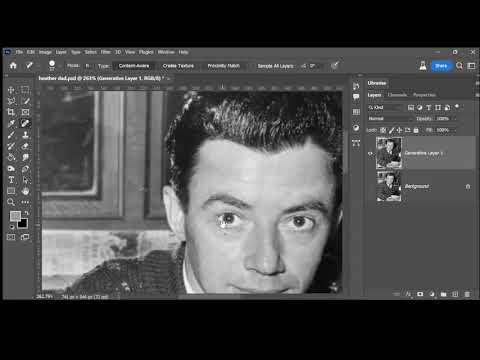
Task: Hide the Generative Layer 1
Action: (x=370, y=153)
